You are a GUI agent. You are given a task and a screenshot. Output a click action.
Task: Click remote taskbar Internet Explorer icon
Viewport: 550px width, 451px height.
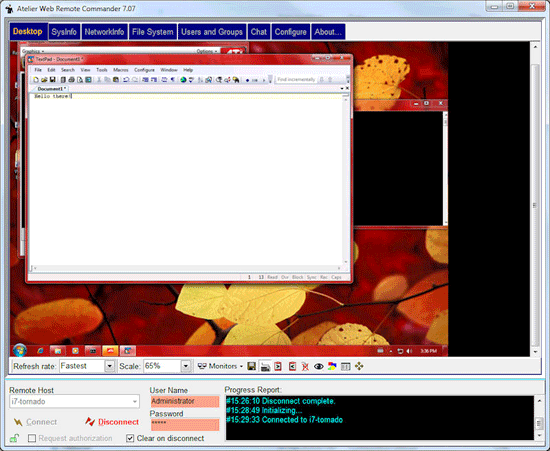41,351
